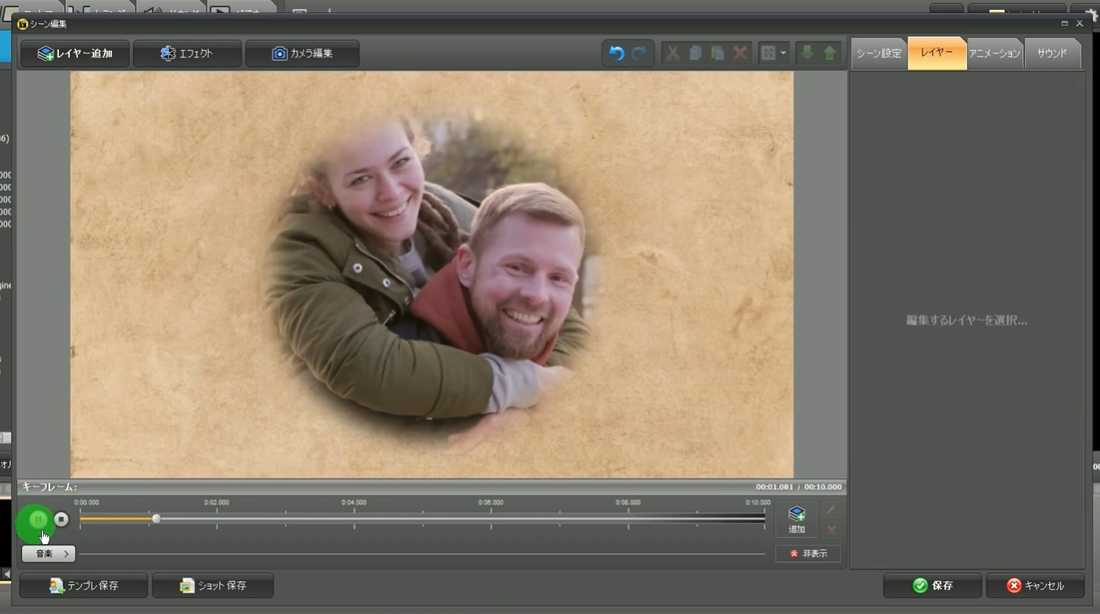Open the alignment grid dropdown
Viewport: 1100px width, 614px height.
(774, 54)
